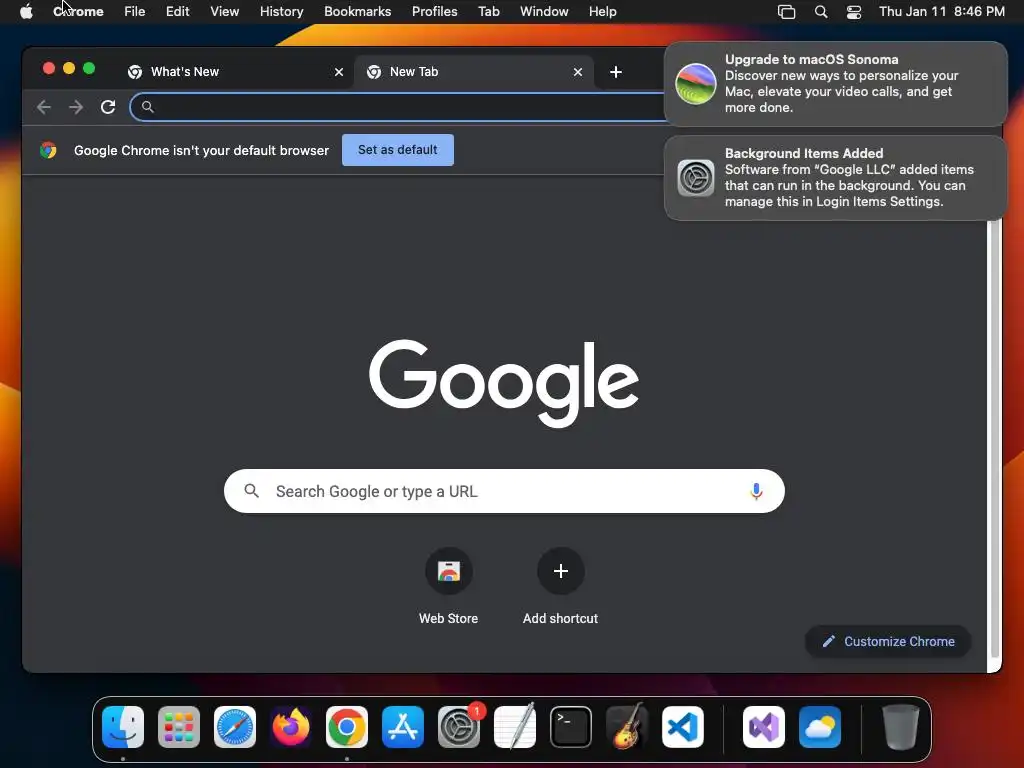Open the Window menu
Screen dimensions: 1024x768
[544, 12]
